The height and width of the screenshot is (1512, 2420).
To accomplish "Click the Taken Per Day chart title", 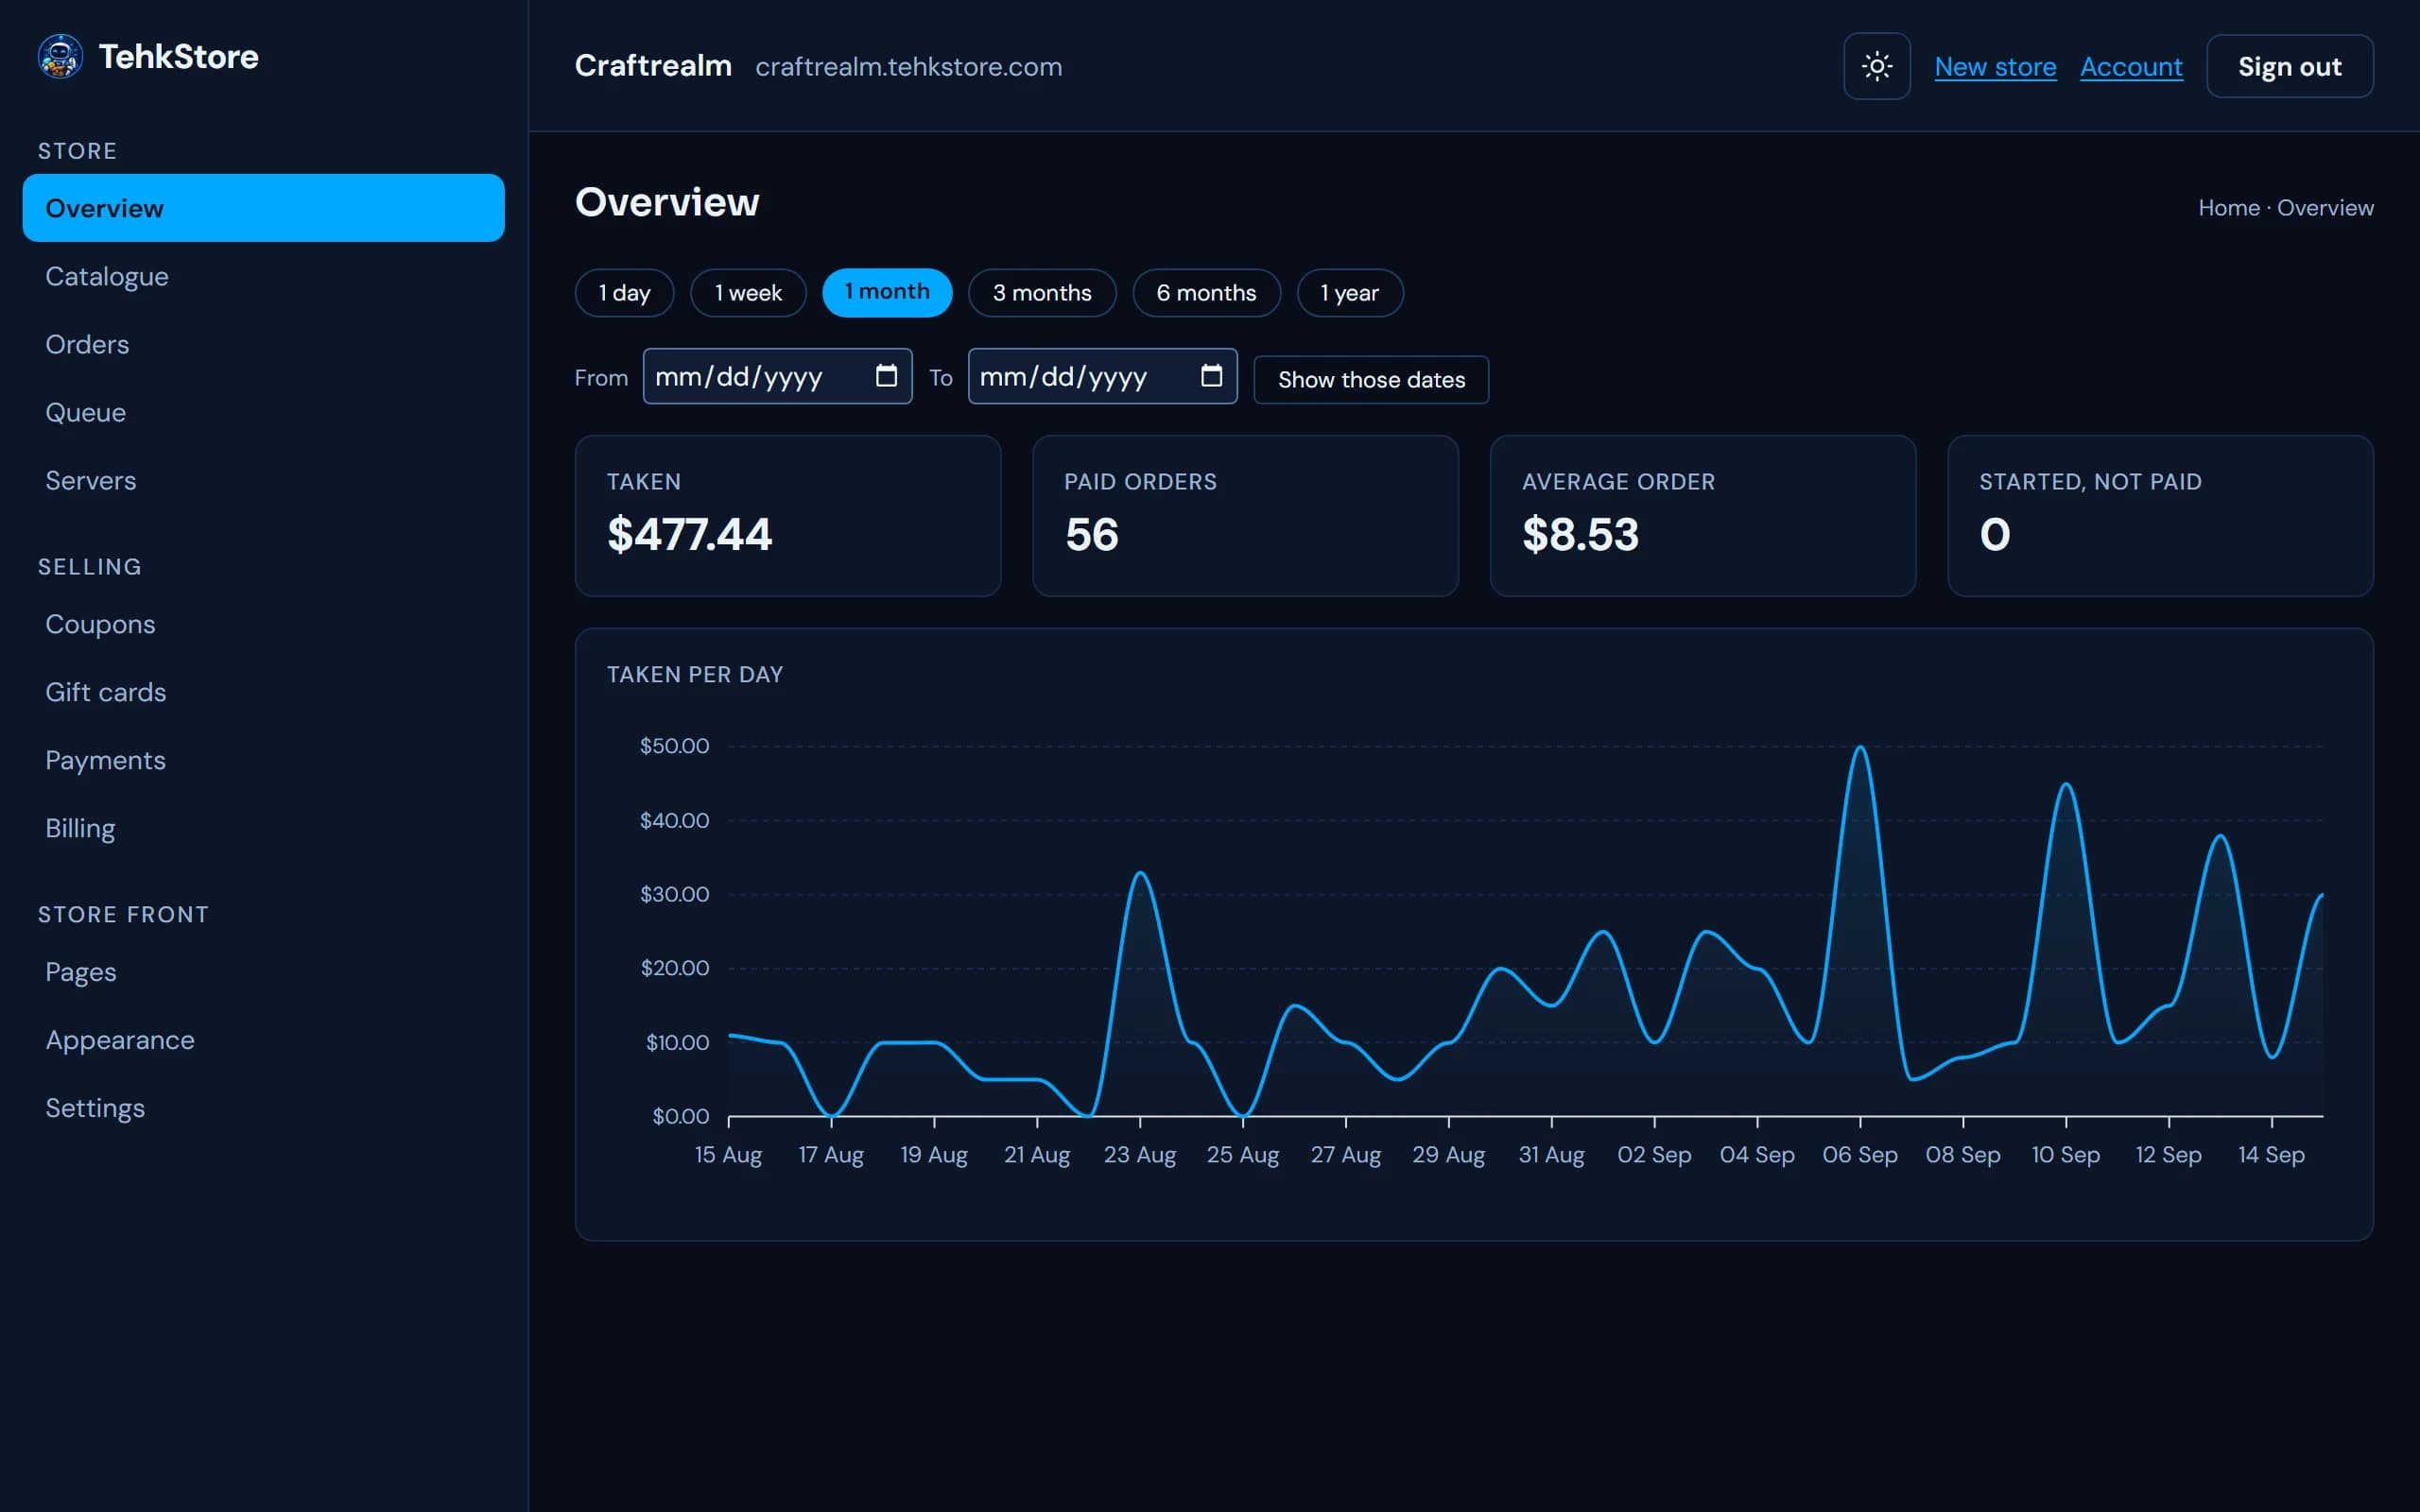I will pos(695,675).
